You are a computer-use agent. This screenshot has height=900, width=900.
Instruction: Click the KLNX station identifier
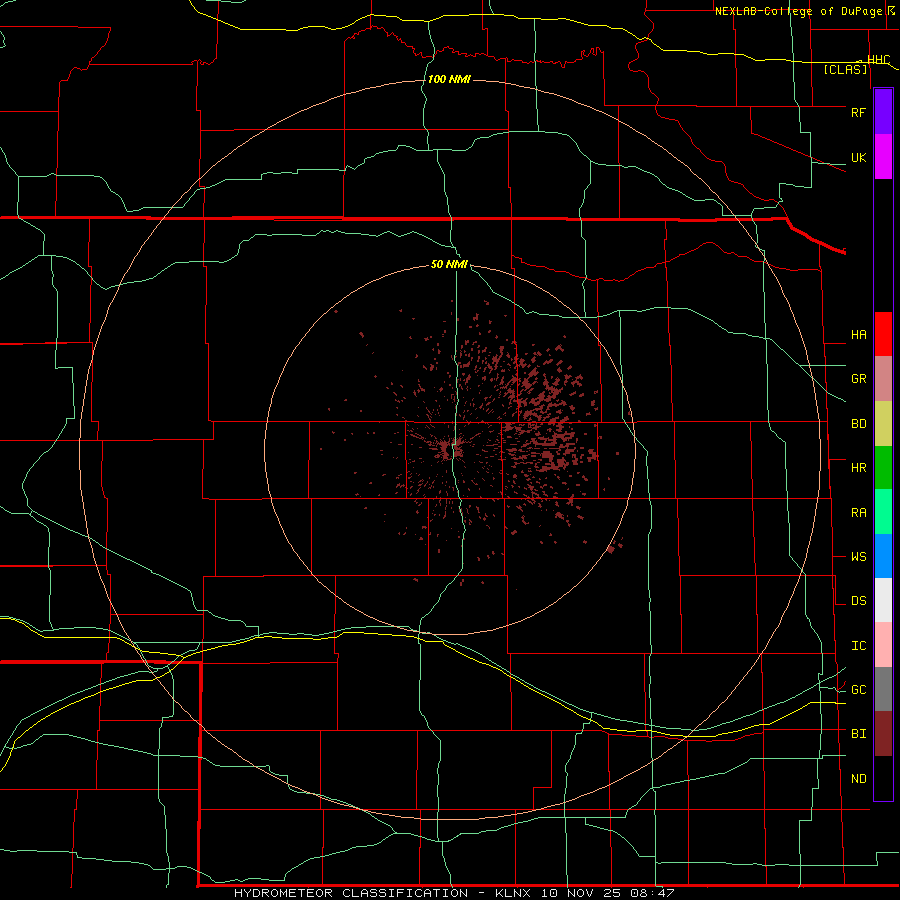513,893
